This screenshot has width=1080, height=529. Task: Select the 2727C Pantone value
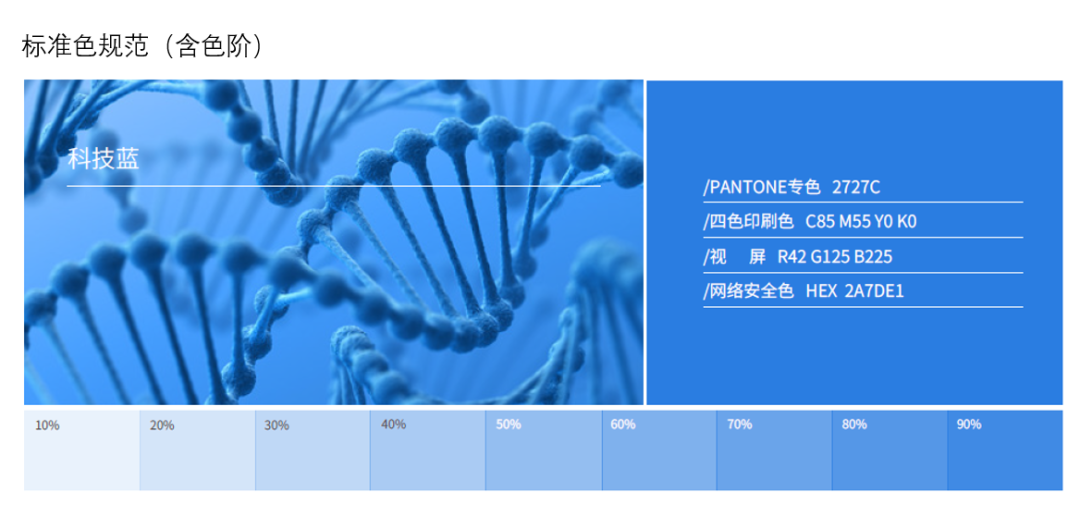[856, 187]
